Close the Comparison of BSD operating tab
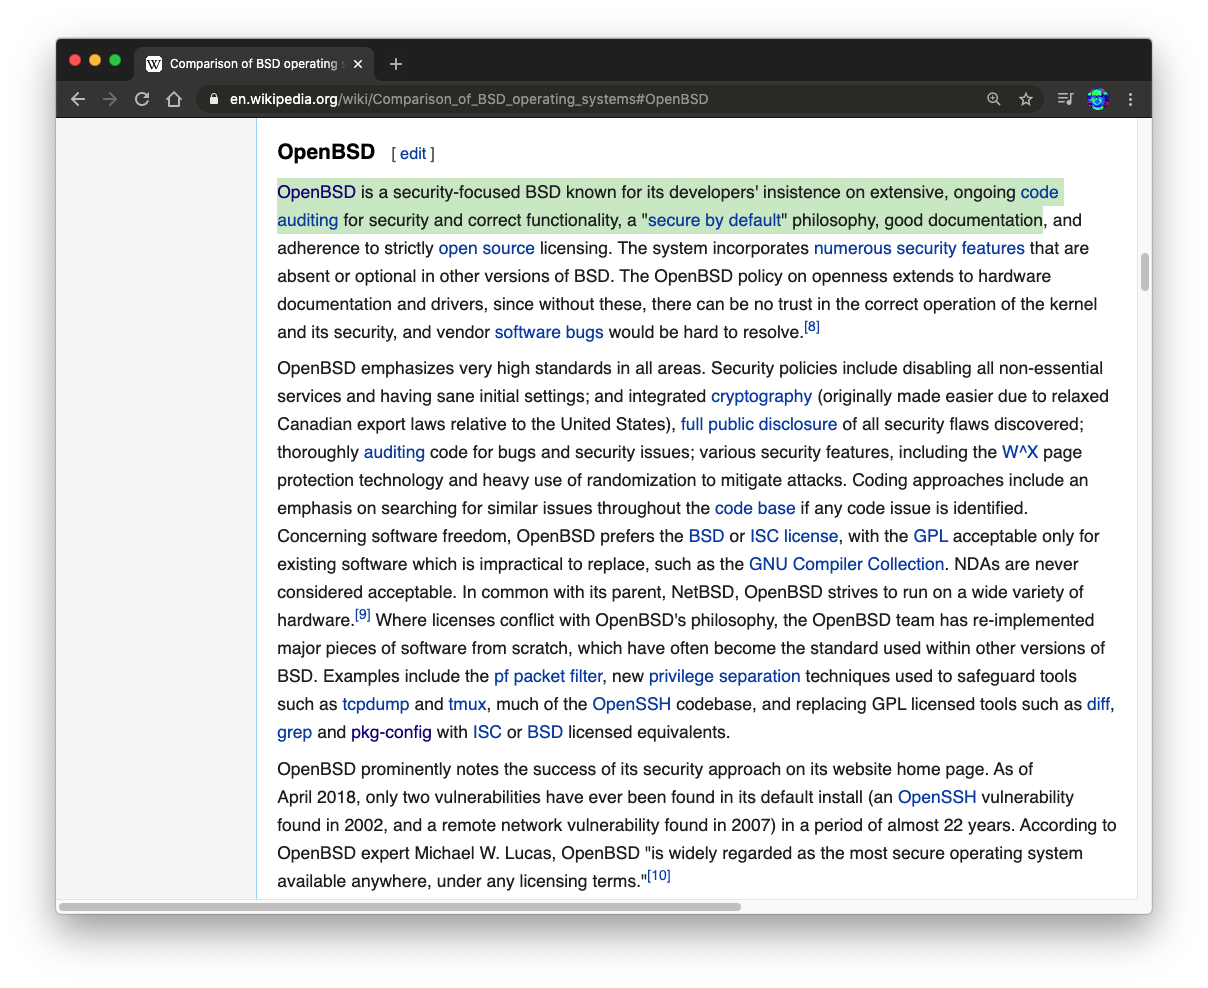Image resolution: width=1208 pixels, height=988 pixels. tap(358, 64)
